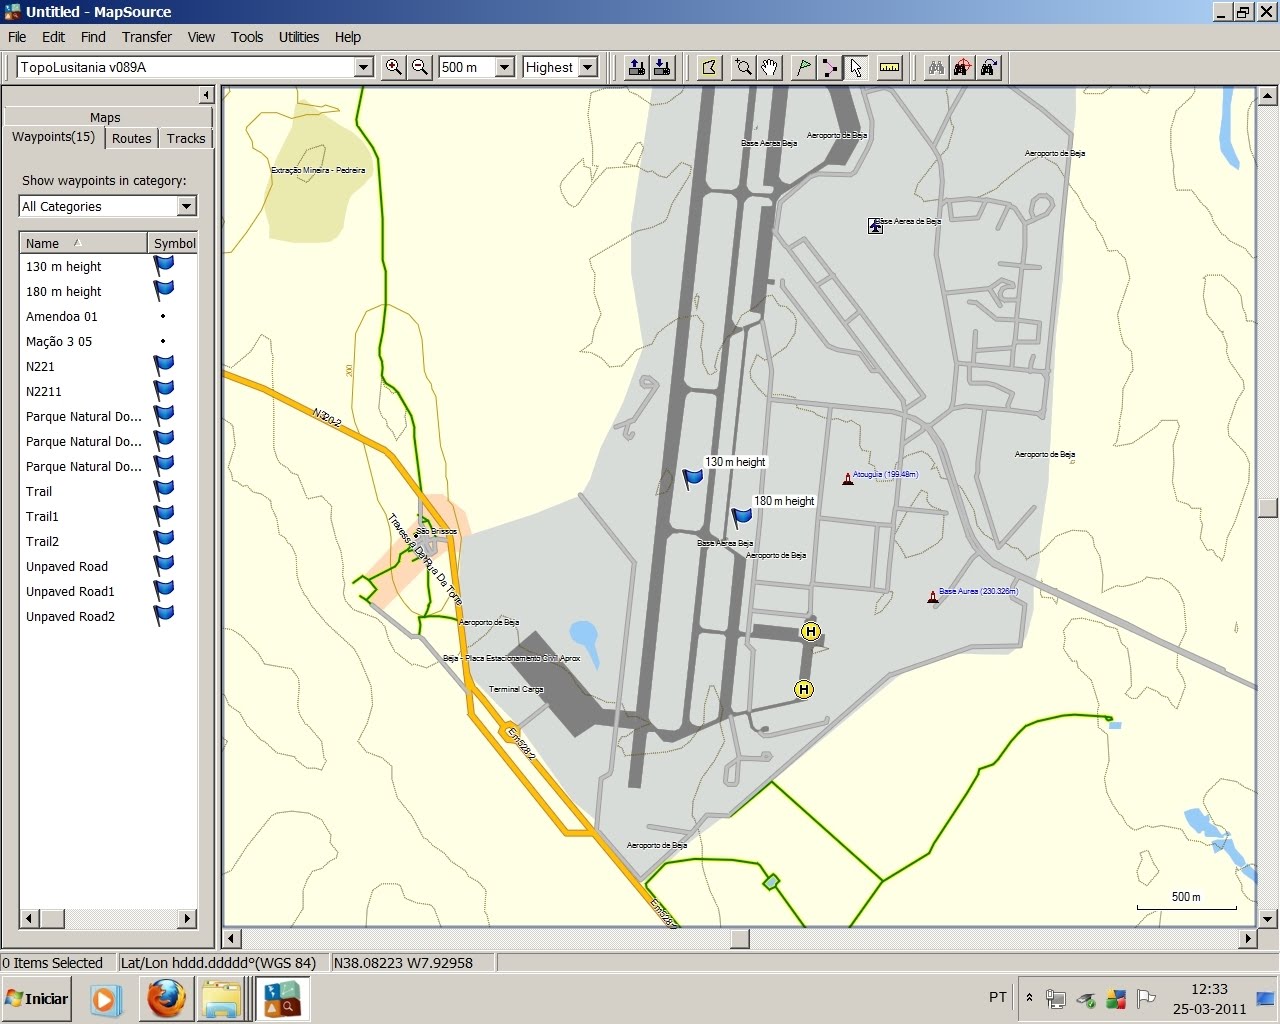This screenshot has width=1280, height=1024.
Task: Open the Help menu
Action: tap(348, 37)
